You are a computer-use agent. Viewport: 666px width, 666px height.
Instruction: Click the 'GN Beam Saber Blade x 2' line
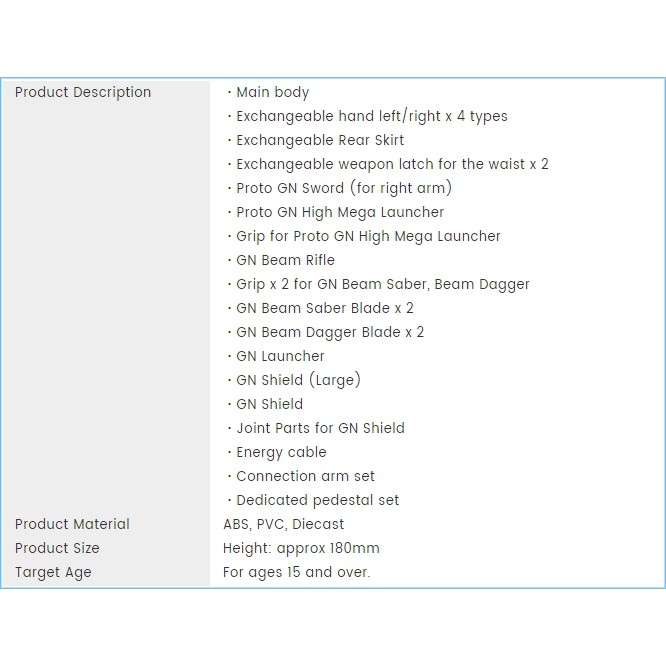(324, 308)
